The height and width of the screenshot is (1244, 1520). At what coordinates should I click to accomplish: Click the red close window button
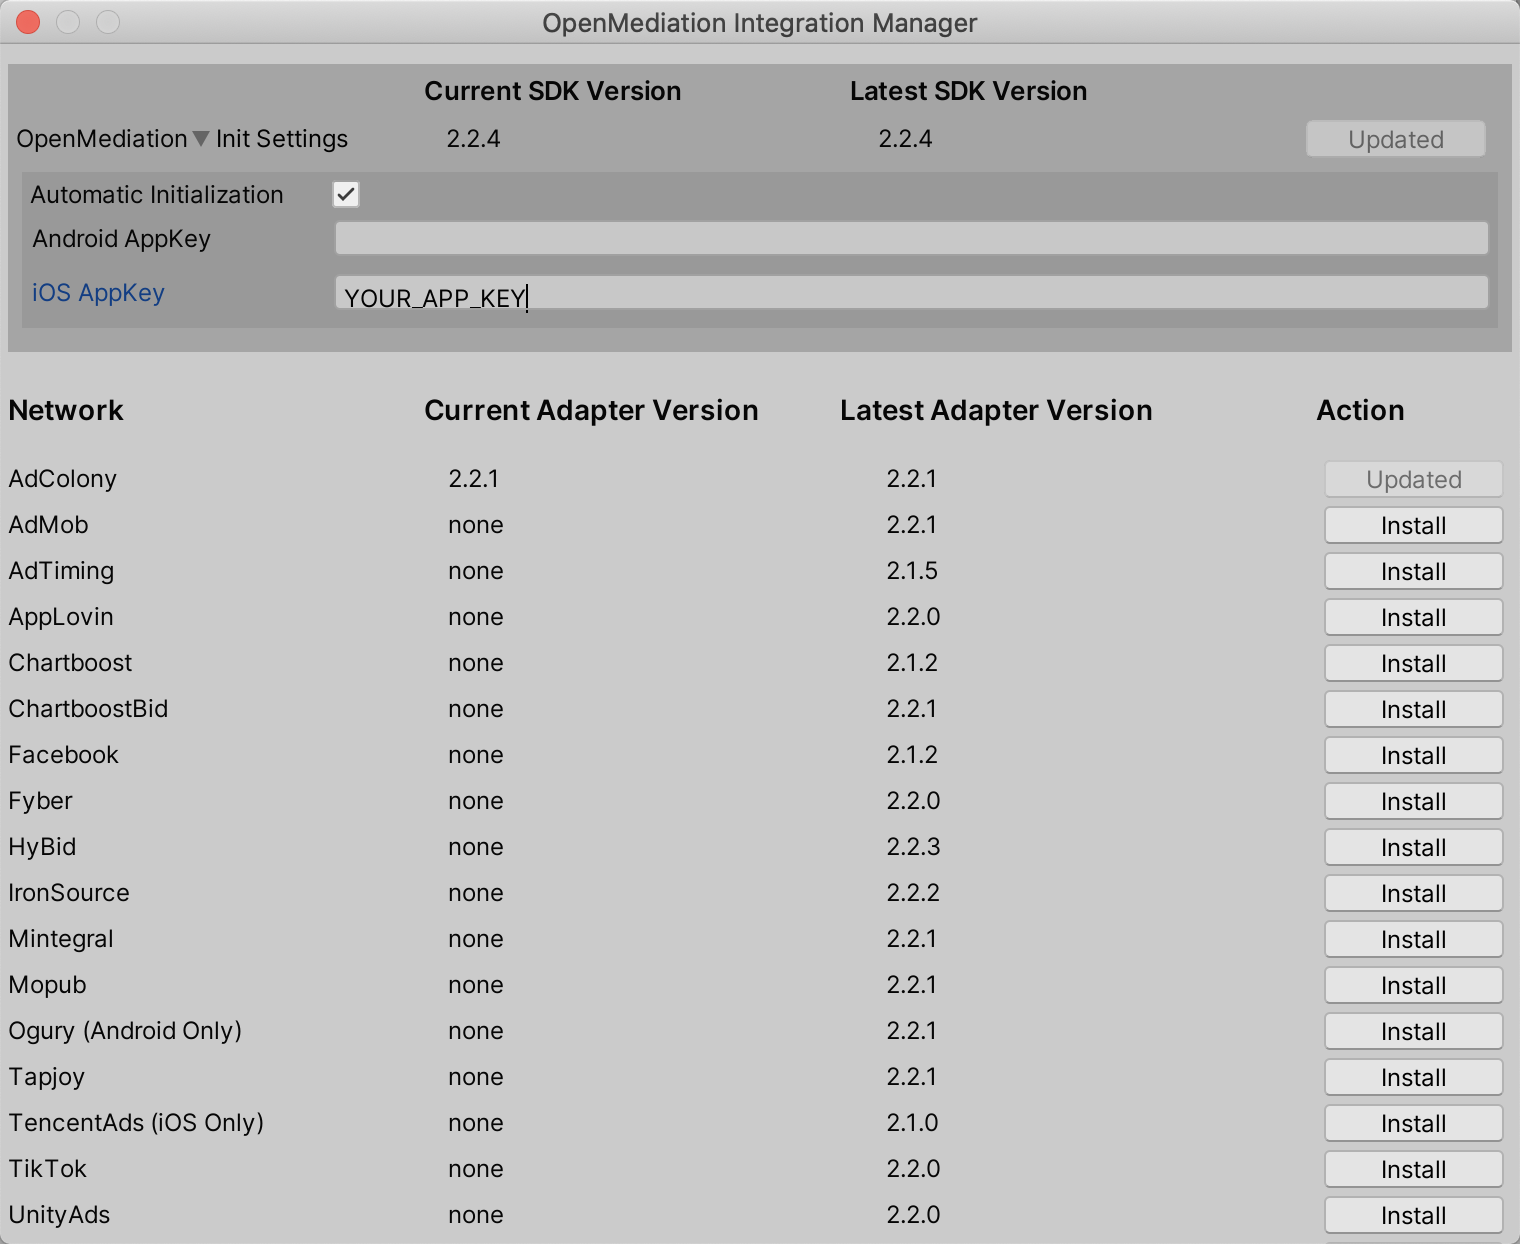28,22
